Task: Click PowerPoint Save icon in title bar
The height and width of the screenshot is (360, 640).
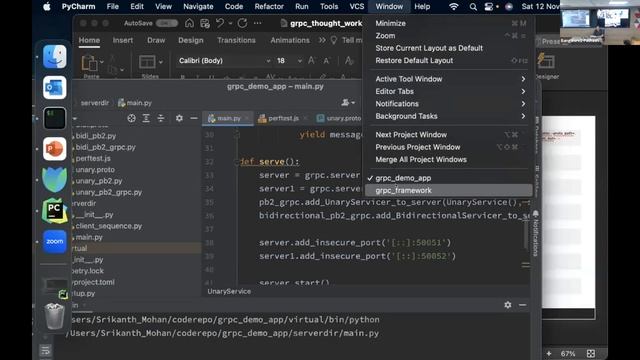Action: click(205, 23)
